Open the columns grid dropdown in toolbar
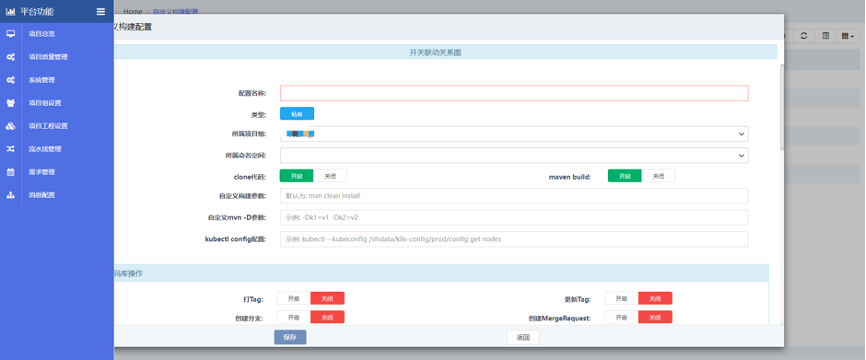 pos(848,36)
